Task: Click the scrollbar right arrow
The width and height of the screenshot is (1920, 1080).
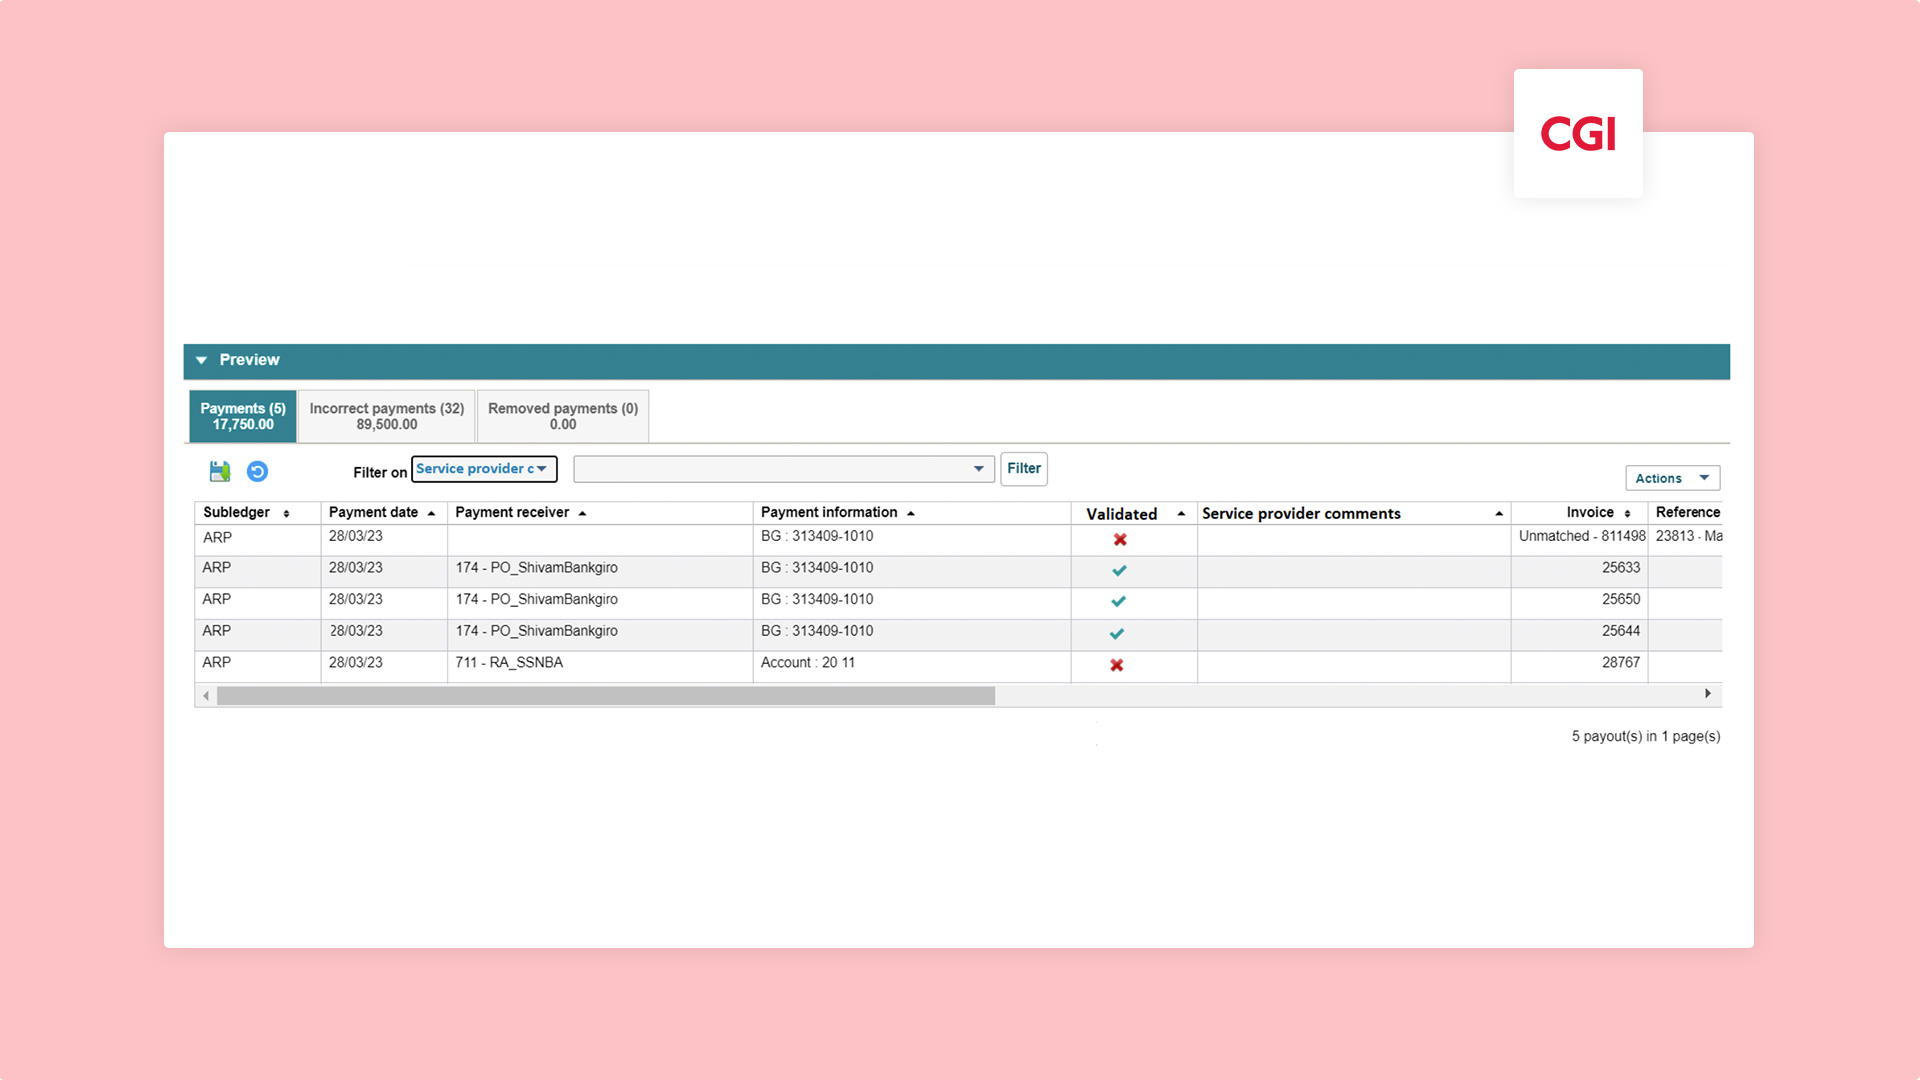Action: (x=1708, y=694)
